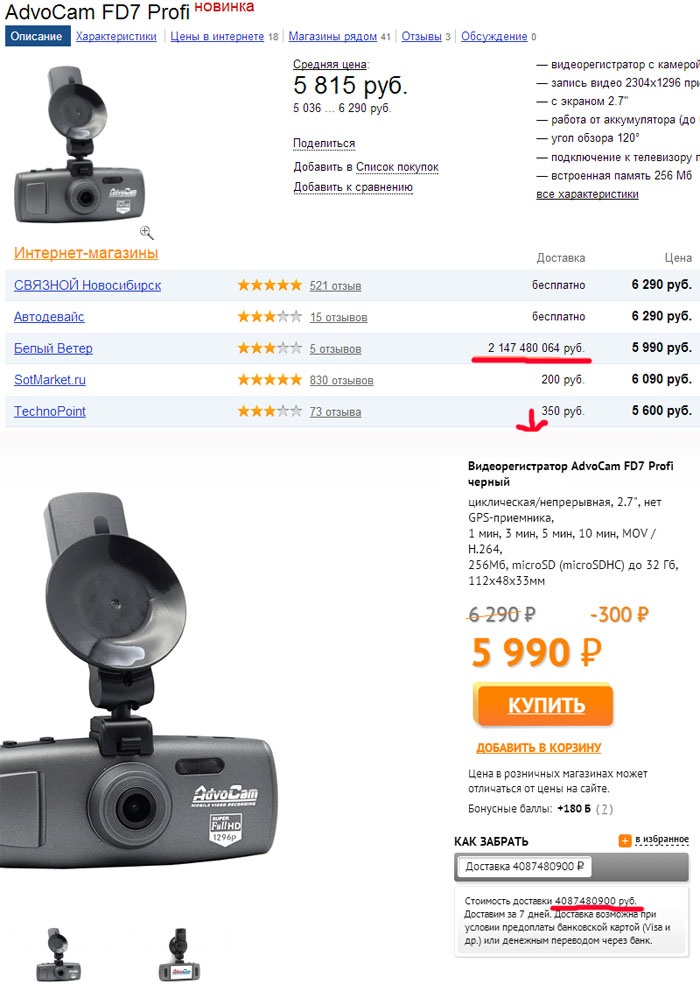Screen dimensions: 700x998
Task: Click the orange plus icon beside 'в избранное'
Action: [625, 841]
